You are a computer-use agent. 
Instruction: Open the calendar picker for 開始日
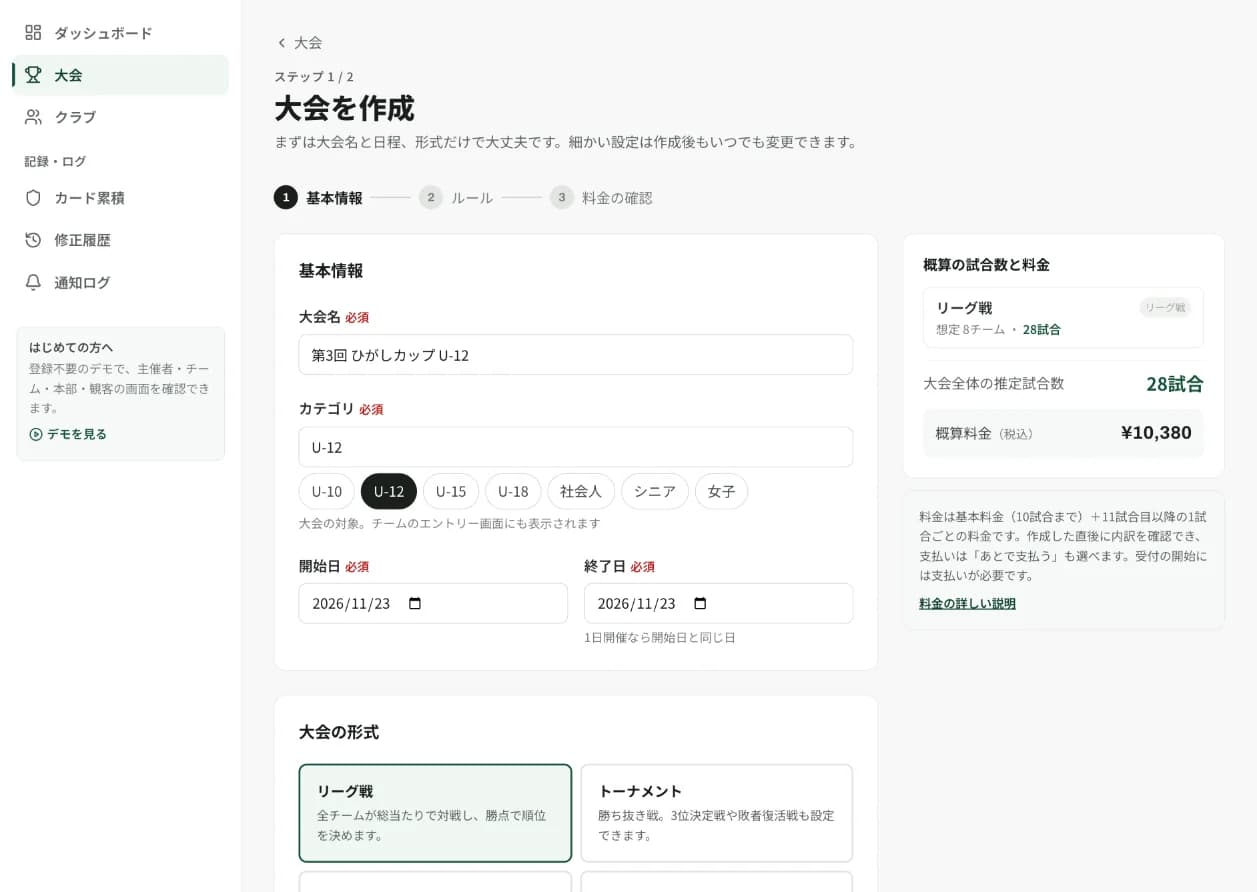click(416, 604)
